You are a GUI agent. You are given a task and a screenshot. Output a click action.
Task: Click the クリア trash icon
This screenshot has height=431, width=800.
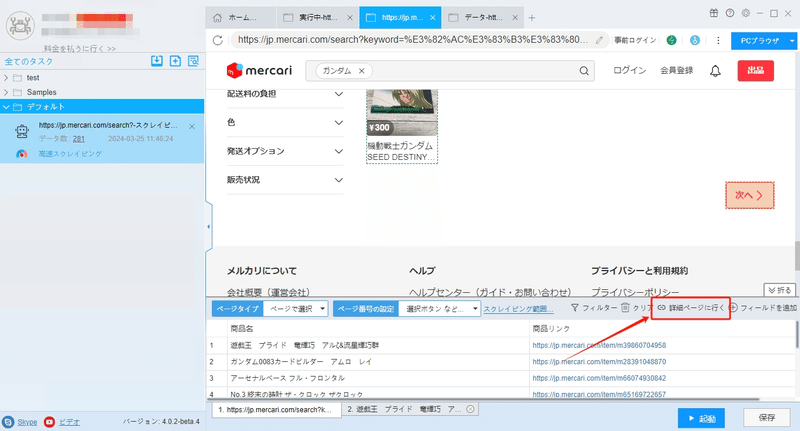[x=625, y=308]
